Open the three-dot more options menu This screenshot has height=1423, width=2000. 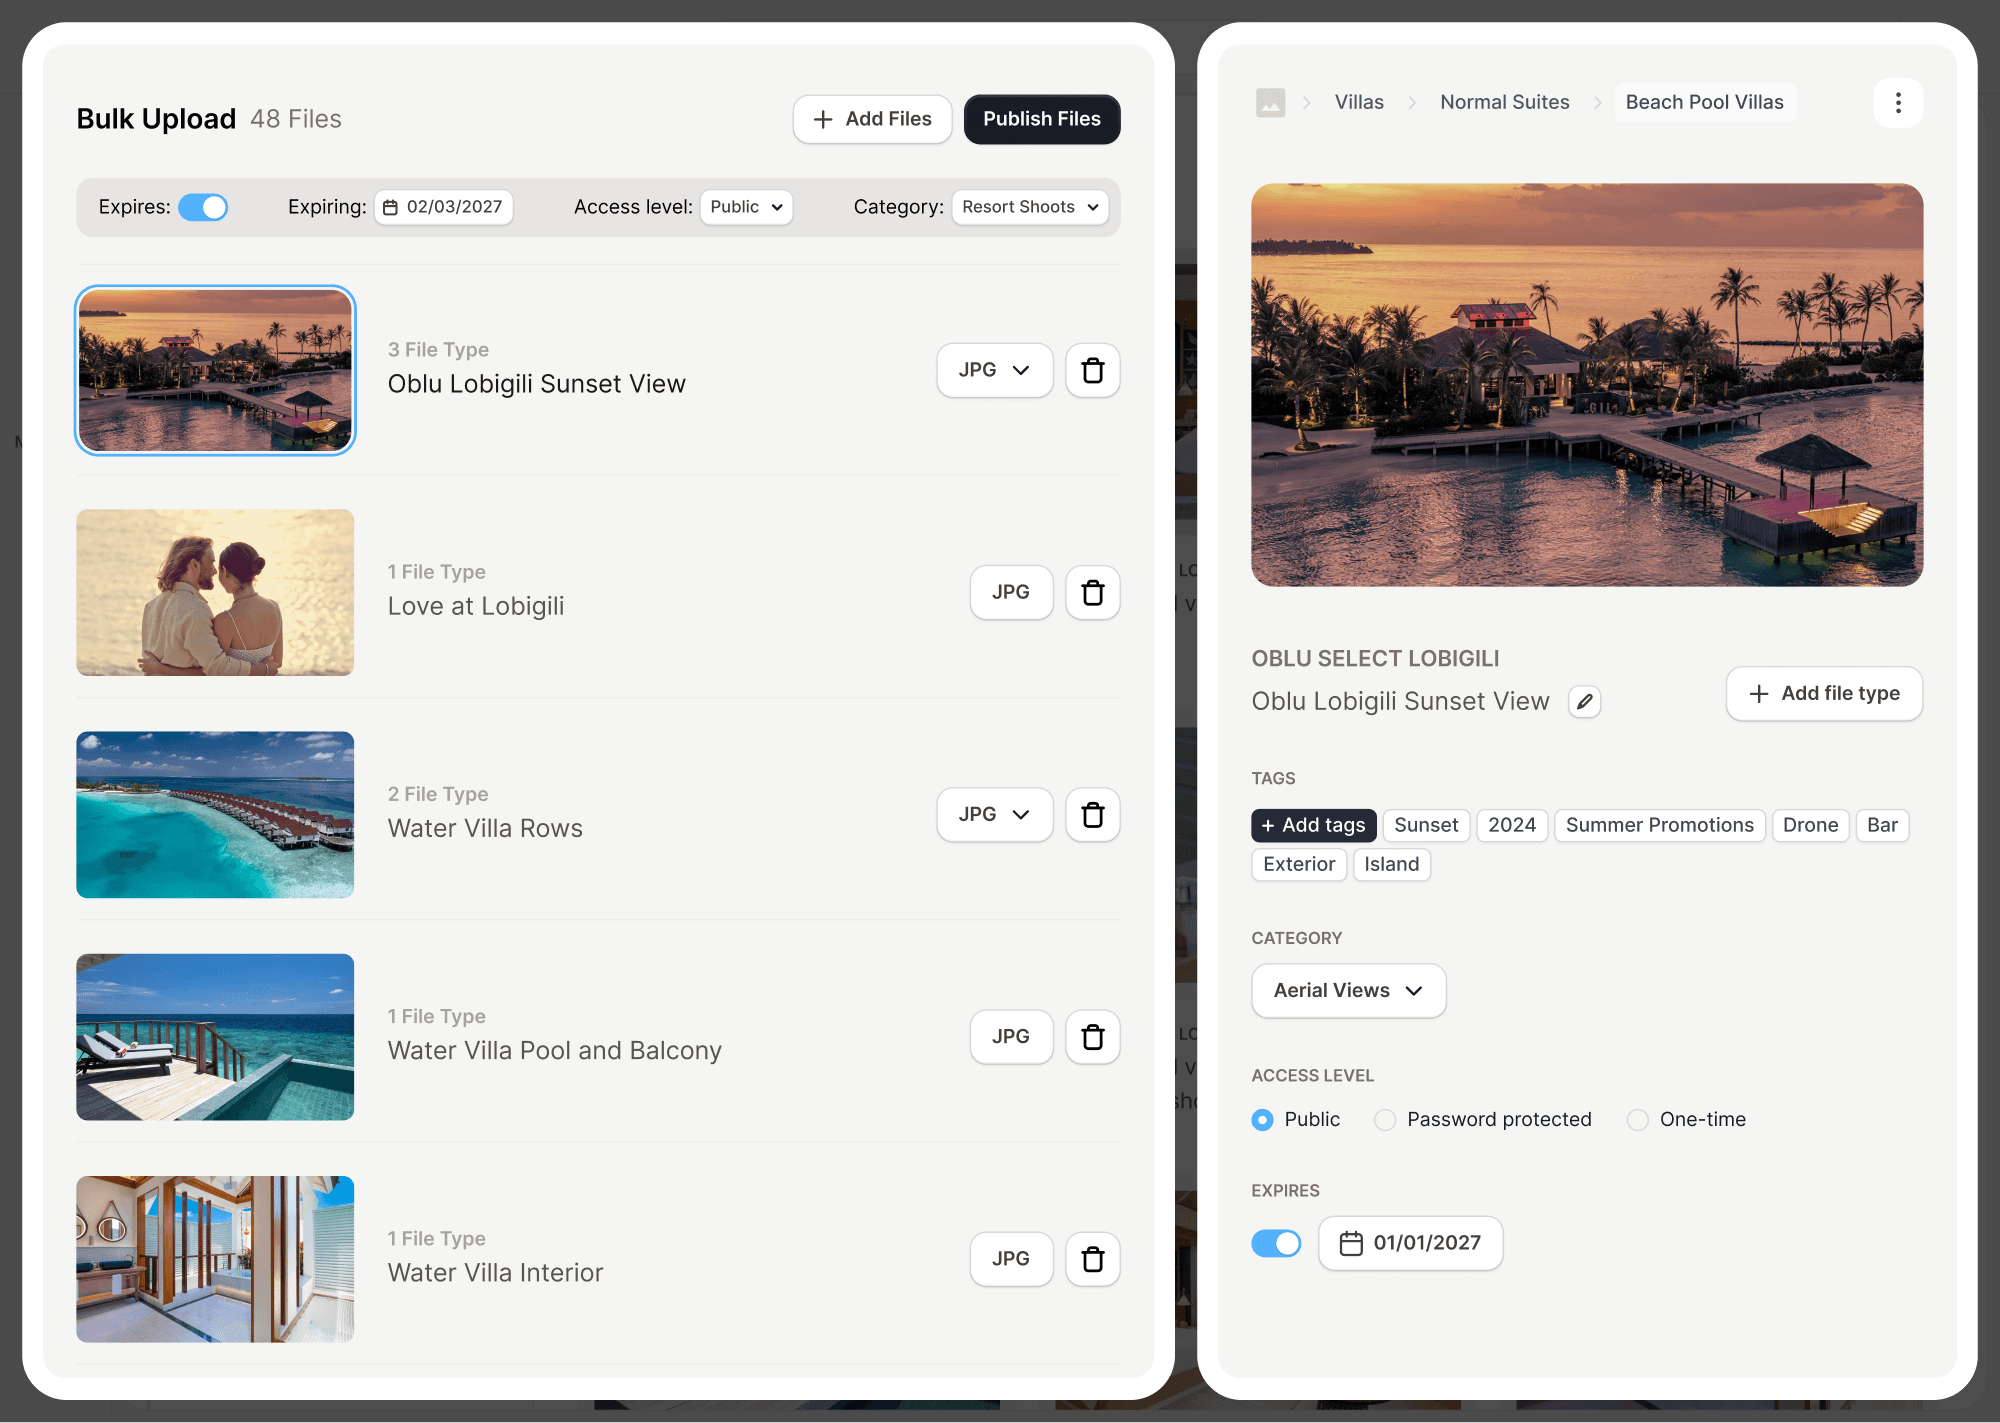coord(1897,103)
